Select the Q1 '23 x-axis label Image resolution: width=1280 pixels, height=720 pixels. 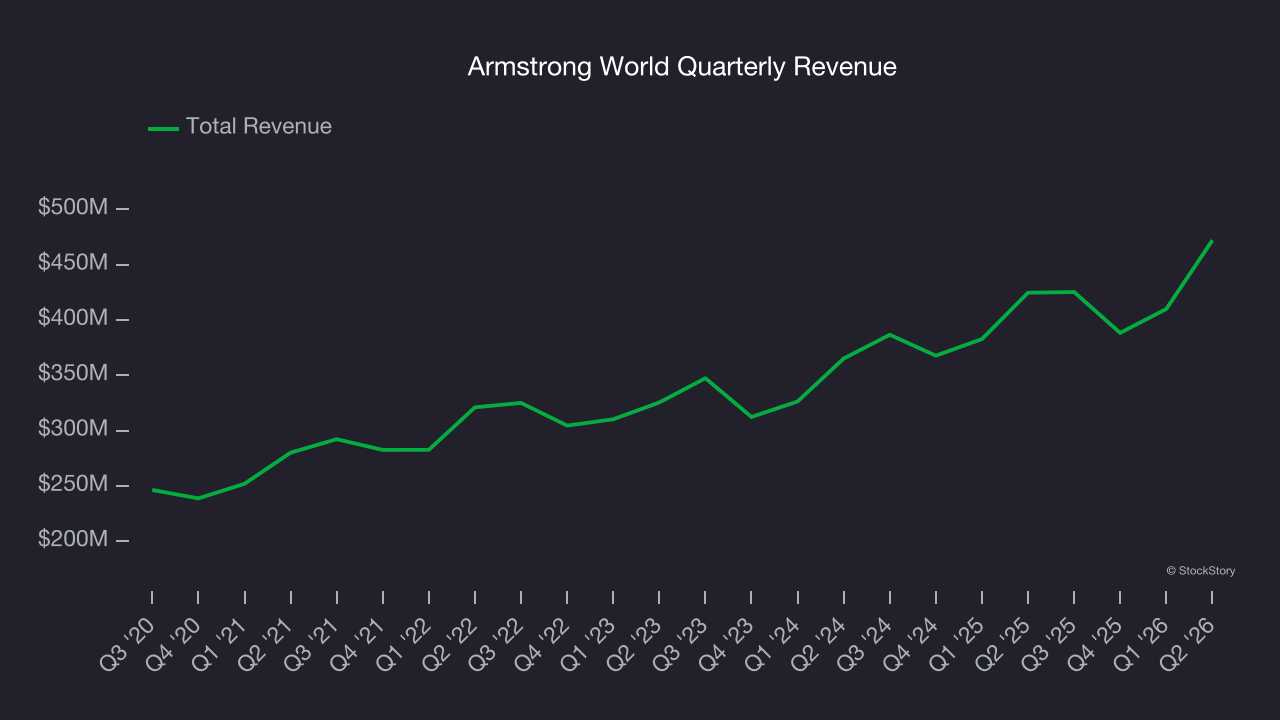(x=588, y=644)
